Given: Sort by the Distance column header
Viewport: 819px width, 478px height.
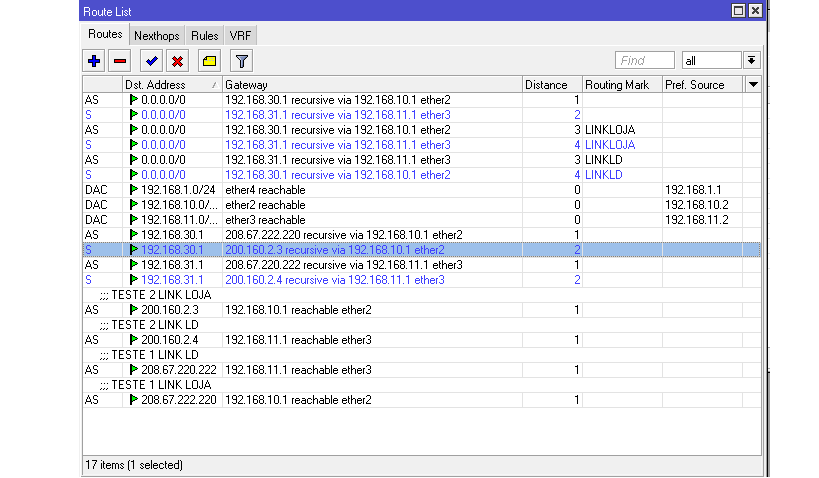Looking at the screenshot, I should [x=553, y=85].
